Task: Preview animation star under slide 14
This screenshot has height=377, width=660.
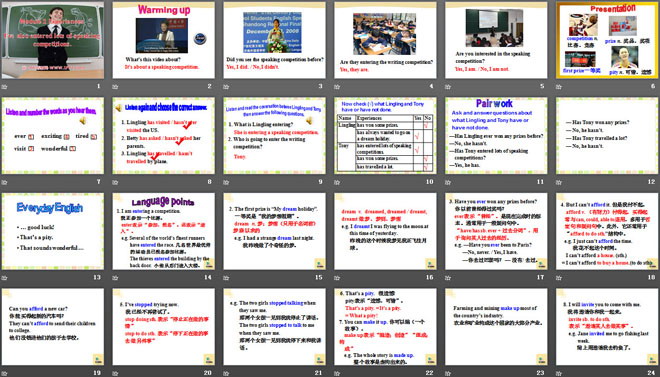Action: tap(115, 278)
